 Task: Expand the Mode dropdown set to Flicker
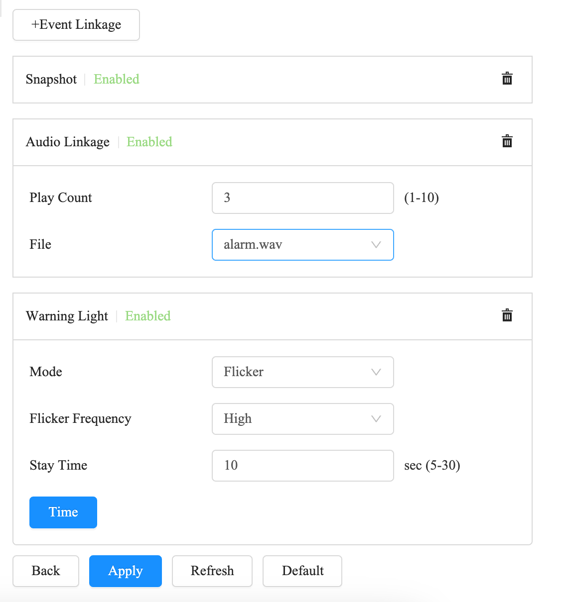click(303, 372)
